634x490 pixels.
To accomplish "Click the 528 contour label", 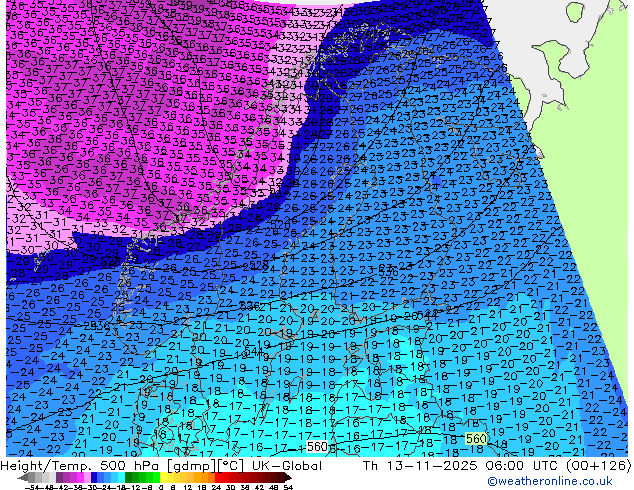I will click(x=259, y=265).
